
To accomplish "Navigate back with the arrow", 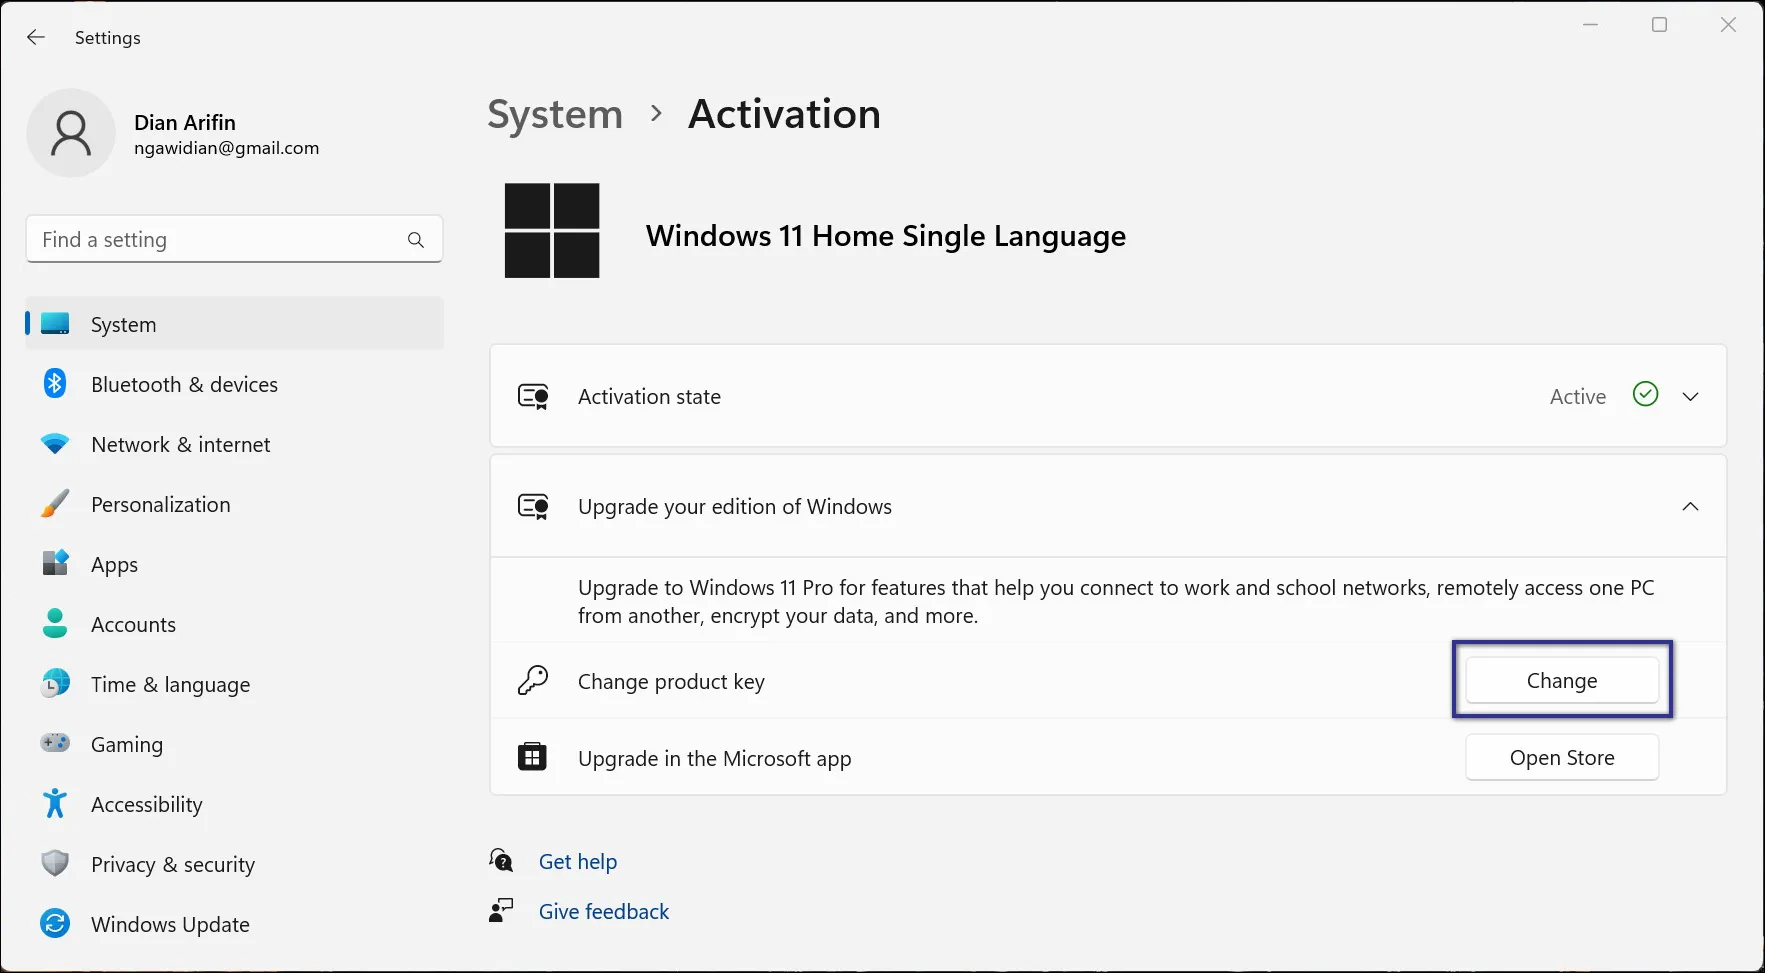I will point(36,37).
